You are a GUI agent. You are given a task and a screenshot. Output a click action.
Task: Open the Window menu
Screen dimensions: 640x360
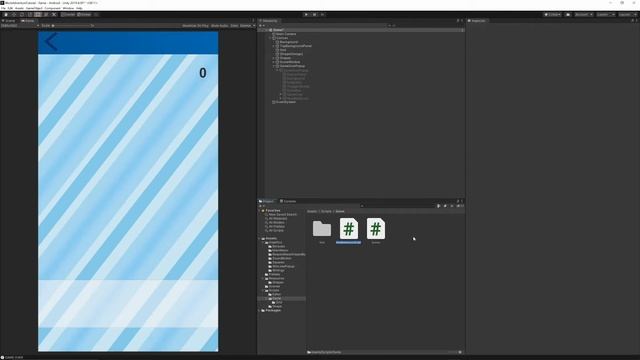[68, 8]
